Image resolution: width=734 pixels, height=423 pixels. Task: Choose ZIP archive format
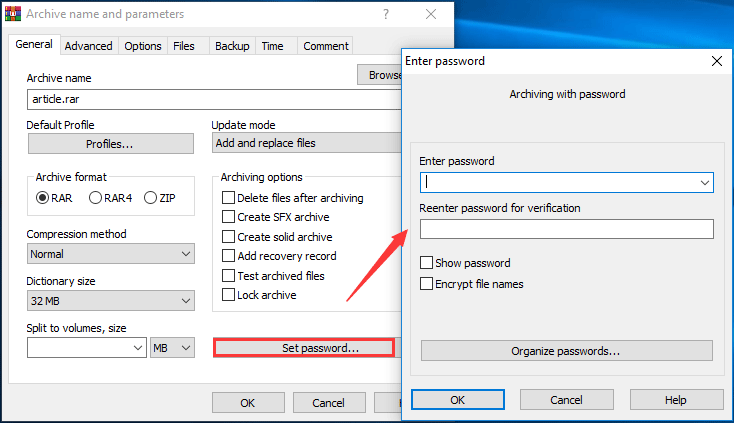point(151,198)
